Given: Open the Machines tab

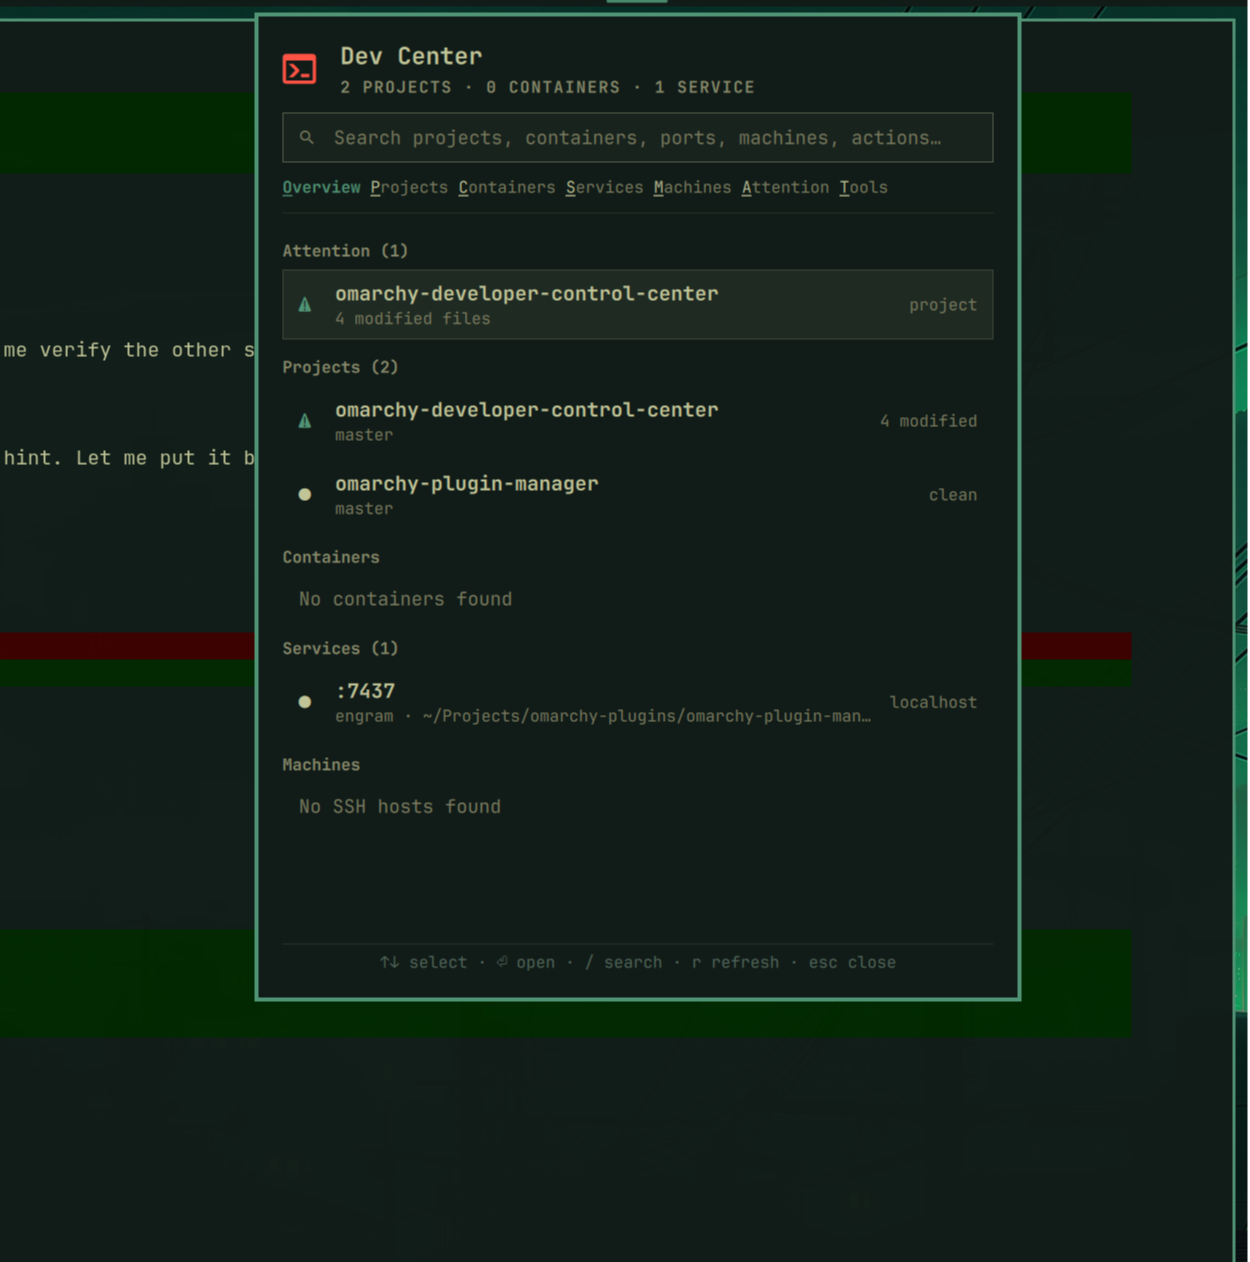Looking at the screenshot, I should click(692, 187).
